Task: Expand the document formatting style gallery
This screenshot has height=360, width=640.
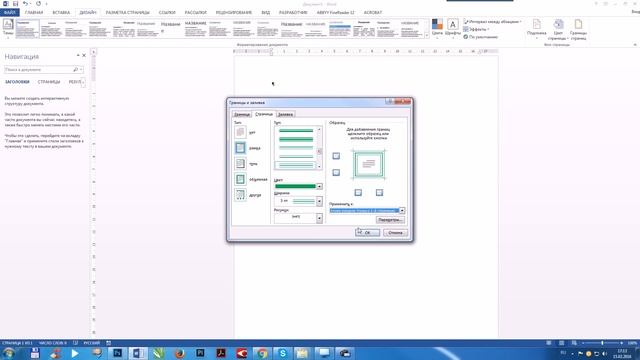Action: [427, 36]
